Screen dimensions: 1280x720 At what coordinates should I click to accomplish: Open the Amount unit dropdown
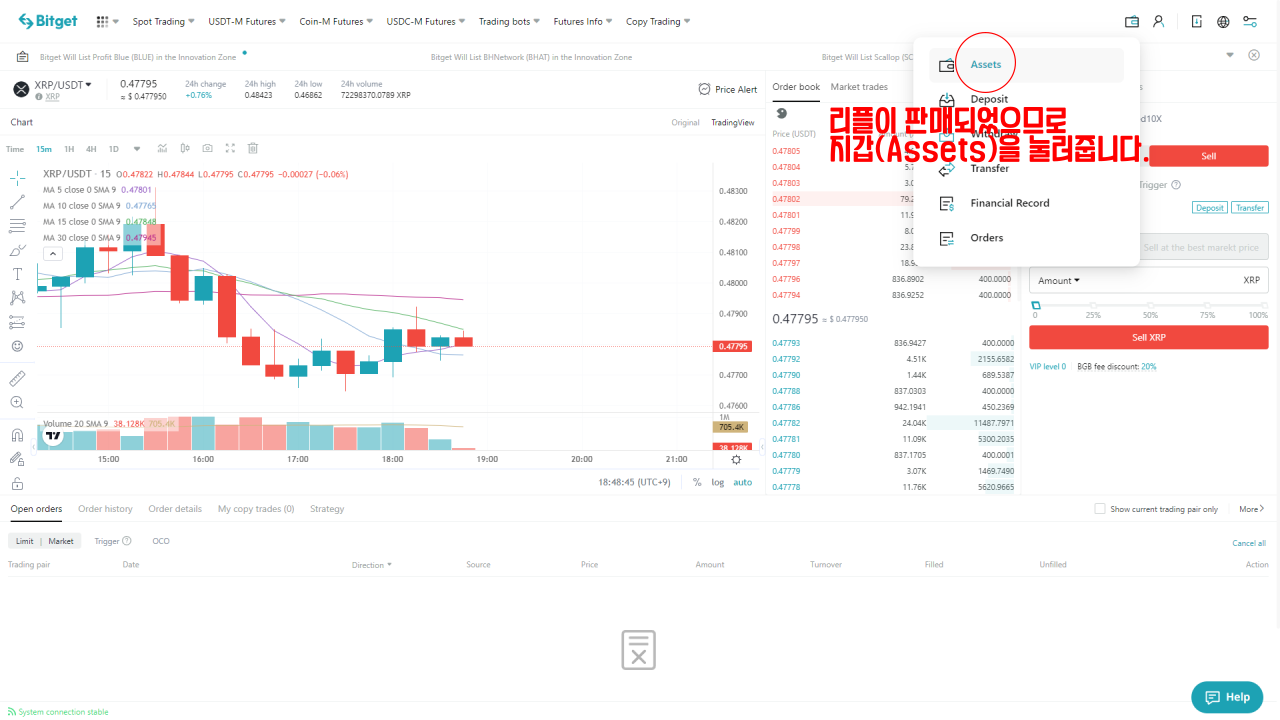coord(1059,280)
